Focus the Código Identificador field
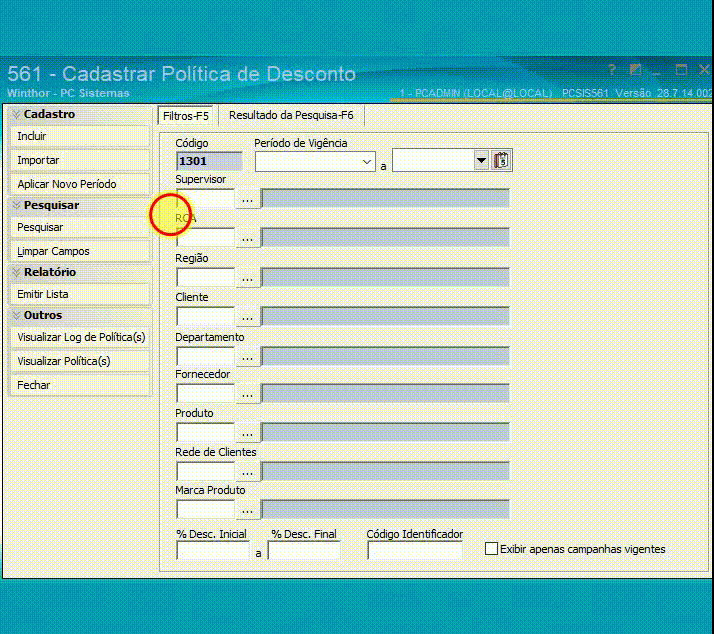714x634 pixels. click(415, 551)
